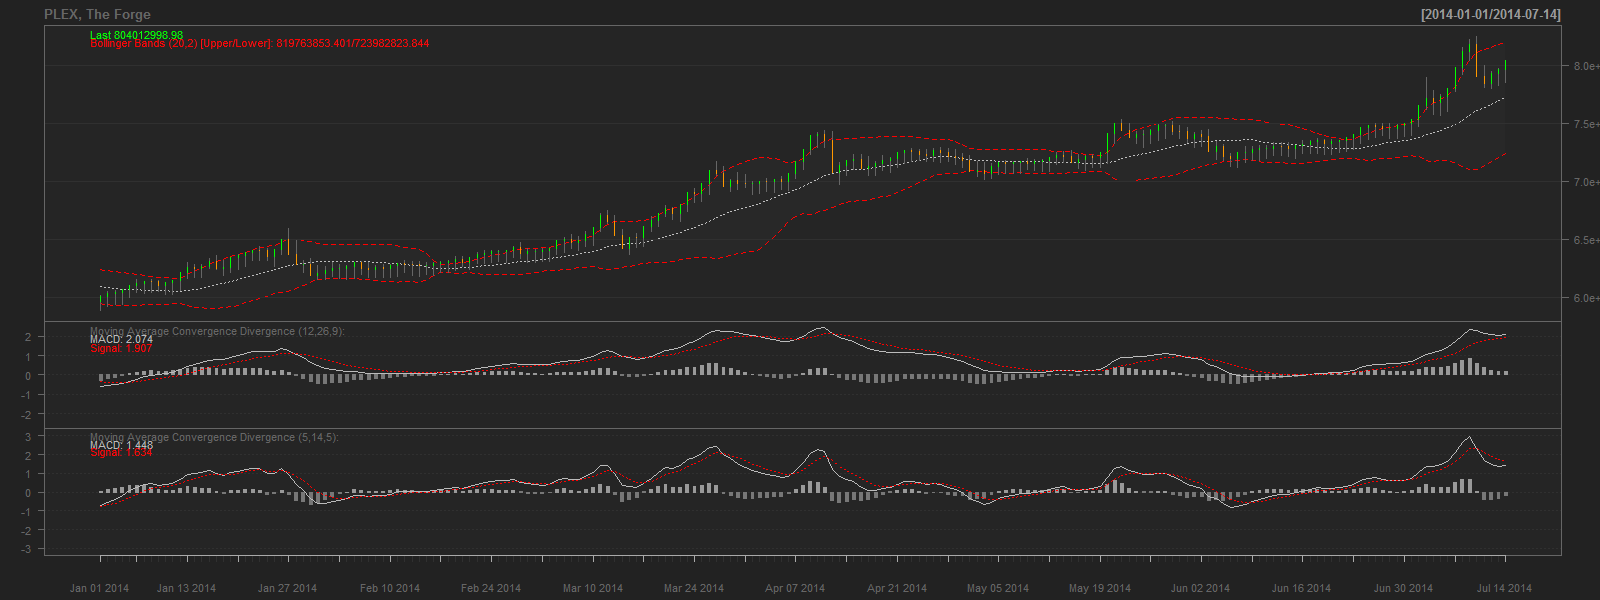Click the 'MACD: 2.074' value
1600x600 pixels.
coord(121,339)
